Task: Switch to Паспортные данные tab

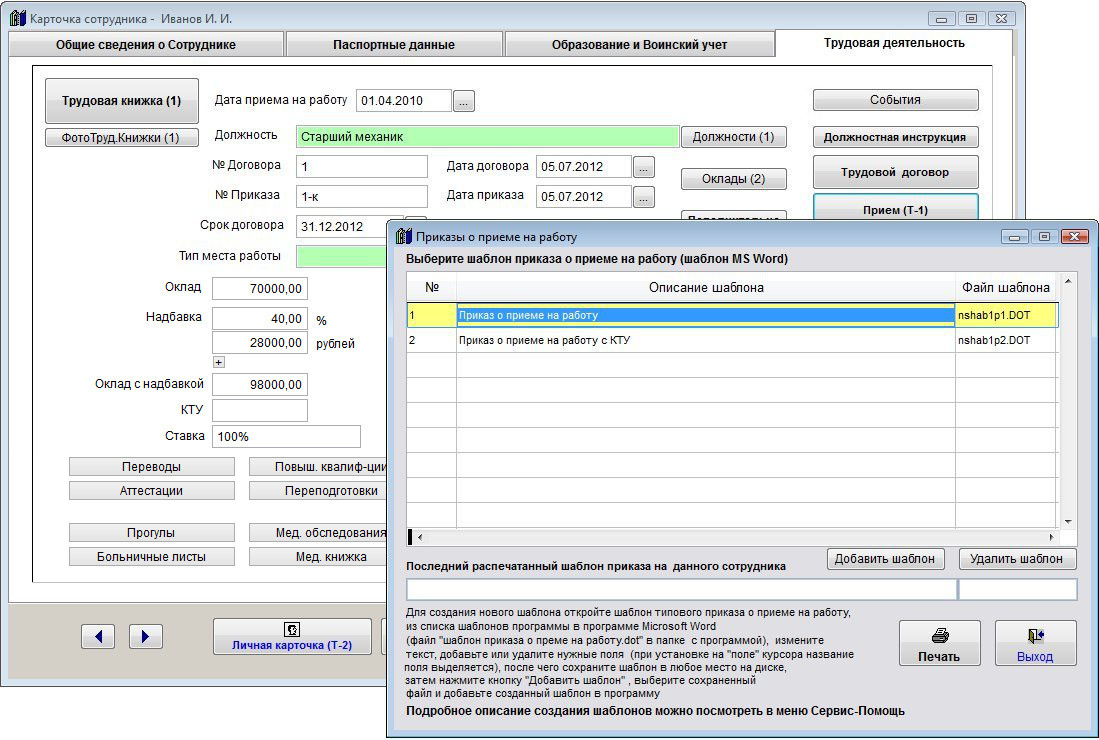Action: pos(394,45)
